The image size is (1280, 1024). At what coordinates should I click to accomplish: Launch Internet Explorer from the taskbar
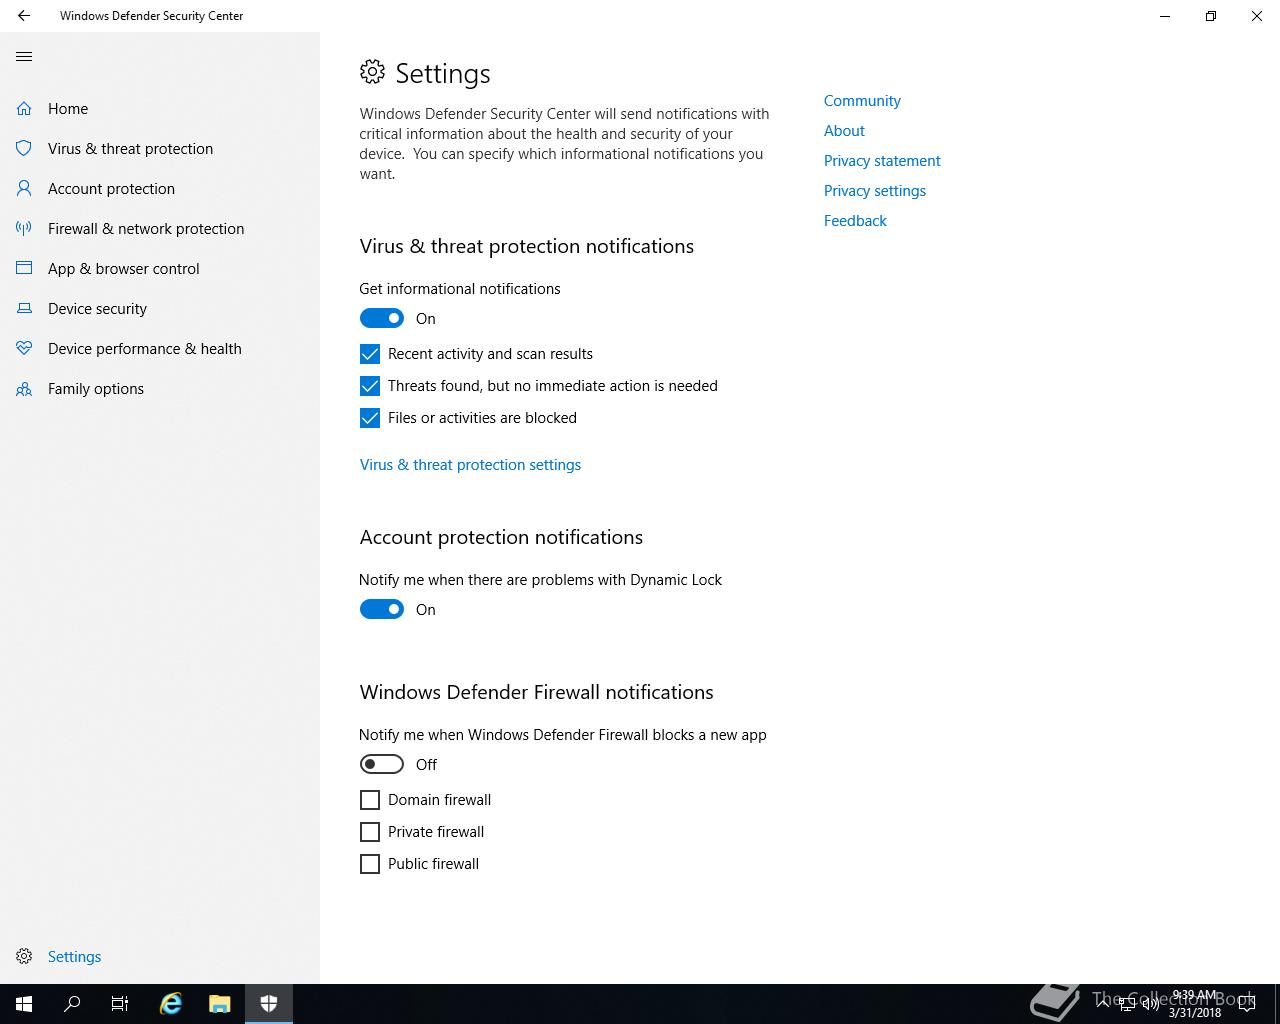(x=171, y=1004)
